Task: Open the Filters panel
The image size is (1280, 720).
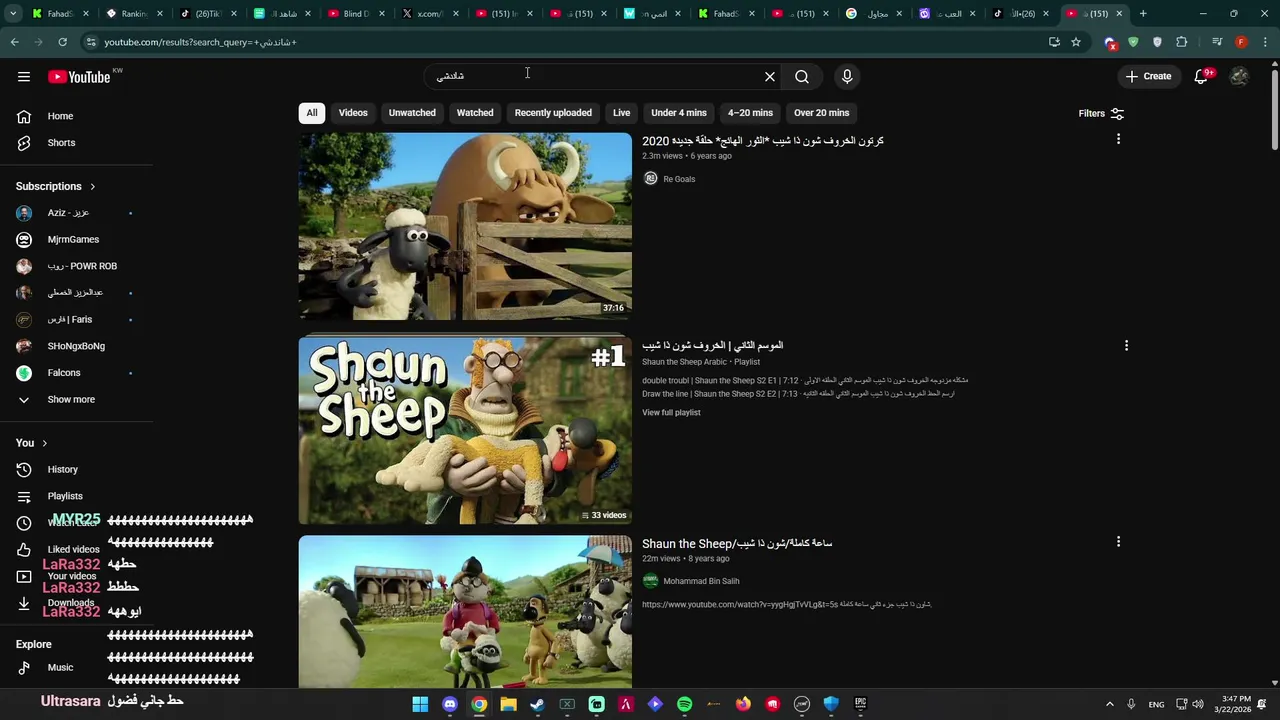Action: click(x=1101, y=113)
